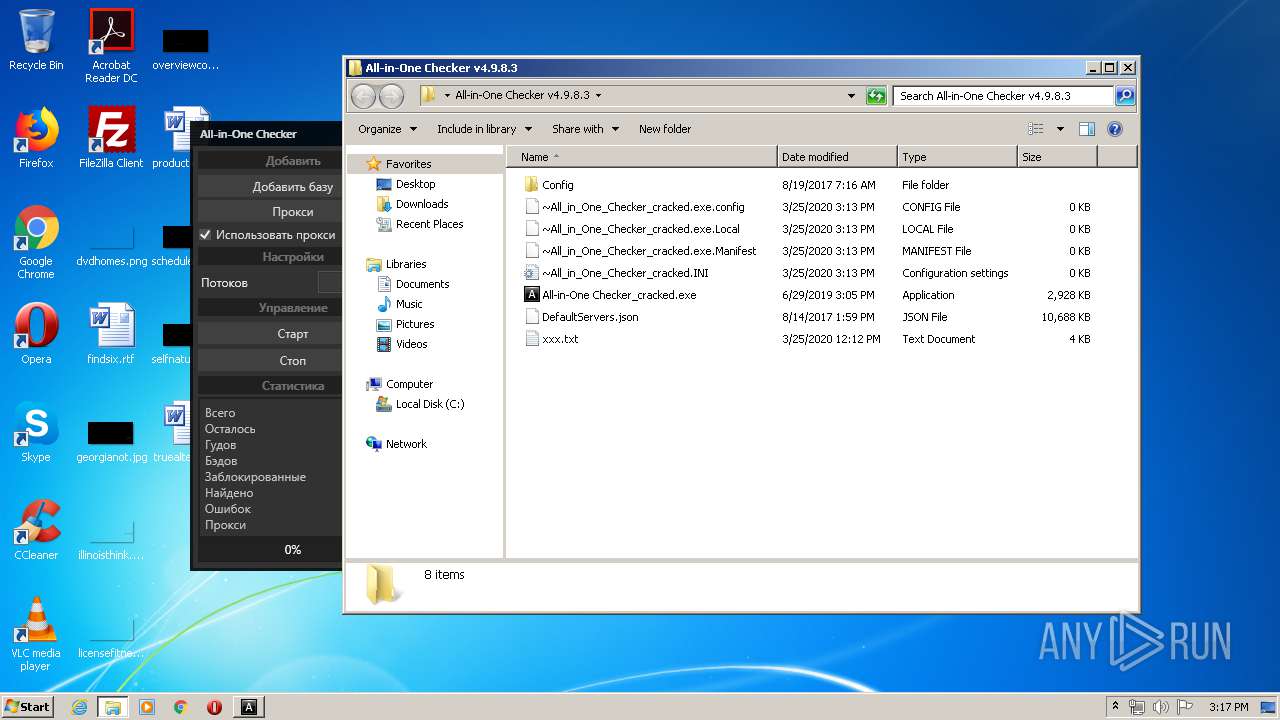Open the Windows Start button
This screenshot has width=1280, height=720.
pyautogui.click(x=28, y=707)
